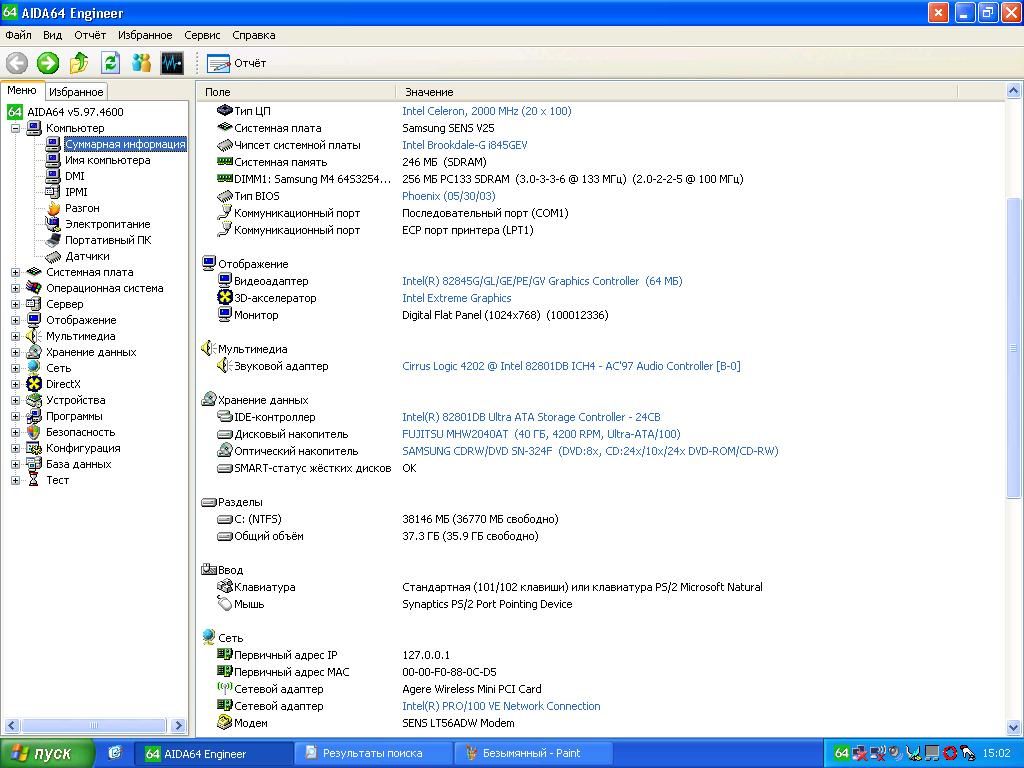Click the Тест hourglass icon

tap(34, 480)
